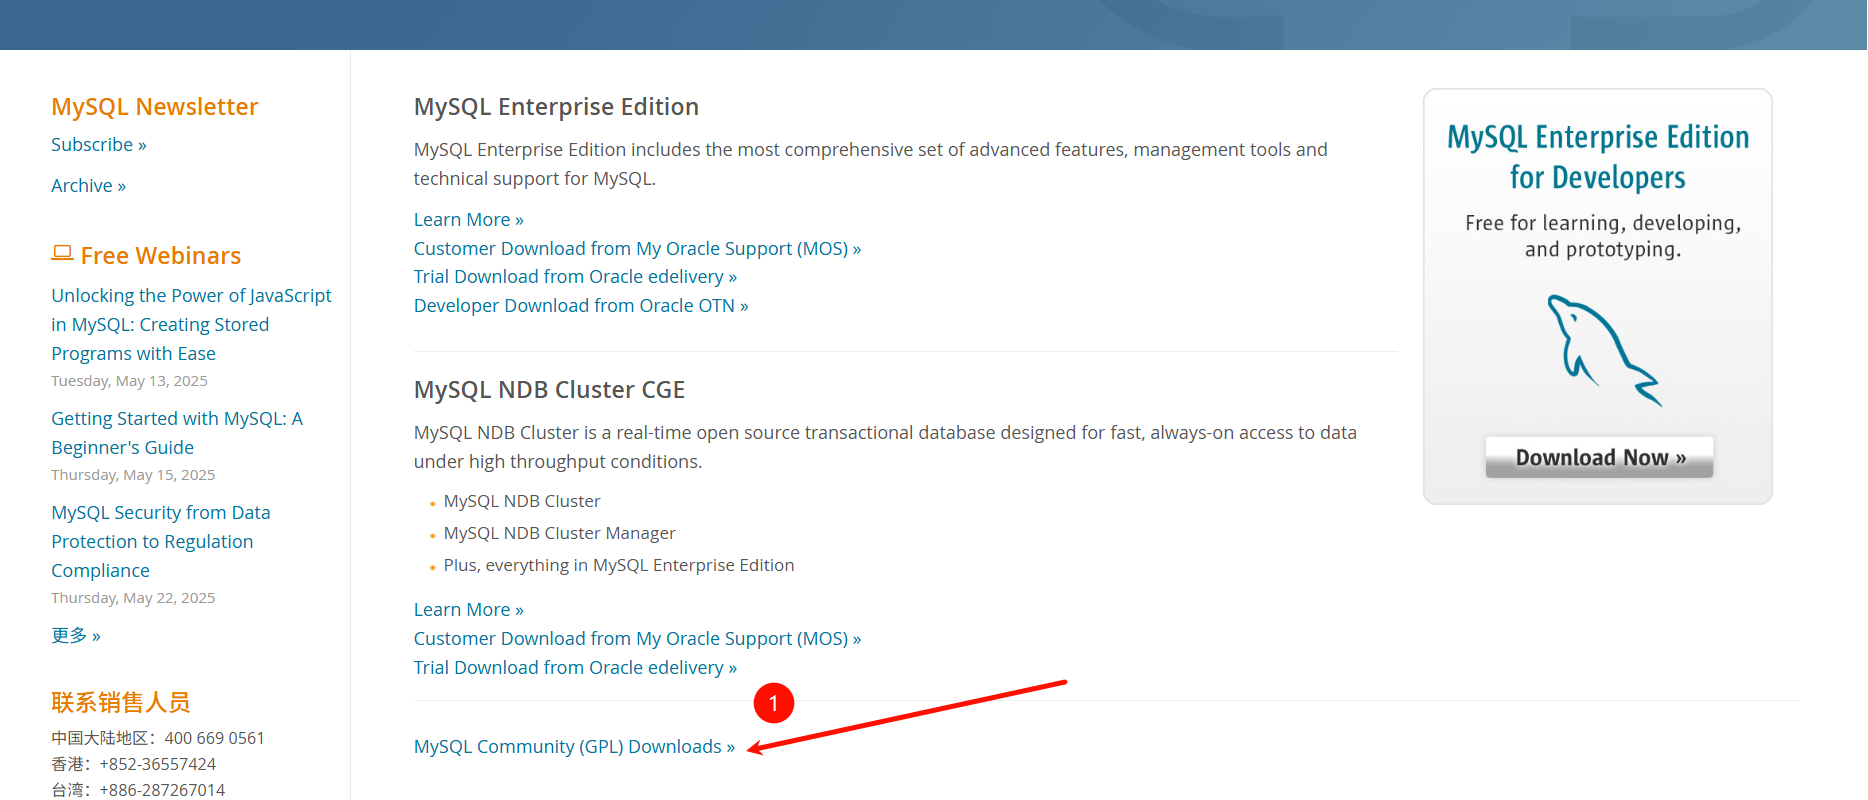Click the Free Webinars laptop icon
This screenshot has width=1868, height=800.
pyautogui.click(x=62, y=254)
